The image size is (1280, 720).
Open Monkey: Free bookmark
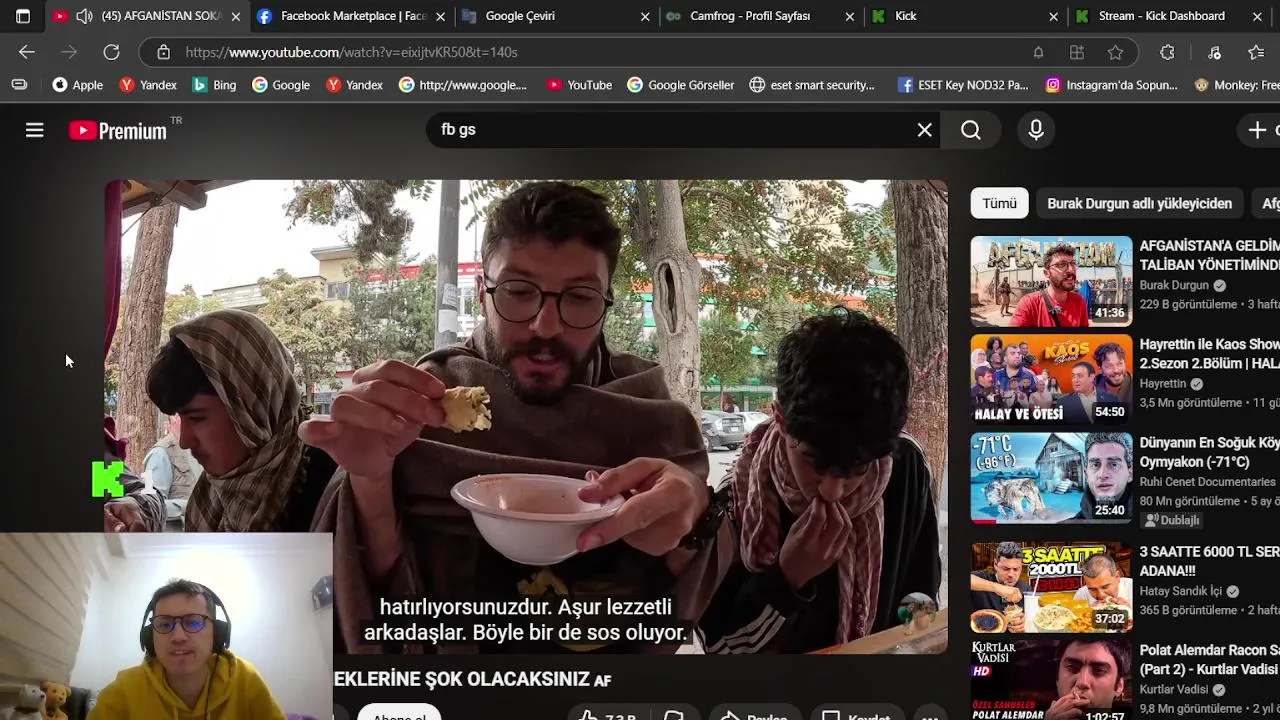point(1237,85)
